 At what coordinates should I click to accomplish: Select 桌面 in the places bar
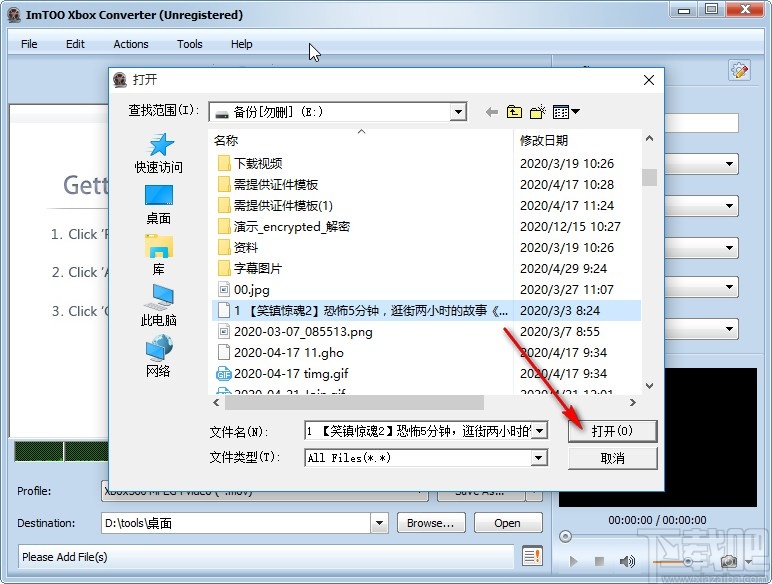tap(159, 205)
